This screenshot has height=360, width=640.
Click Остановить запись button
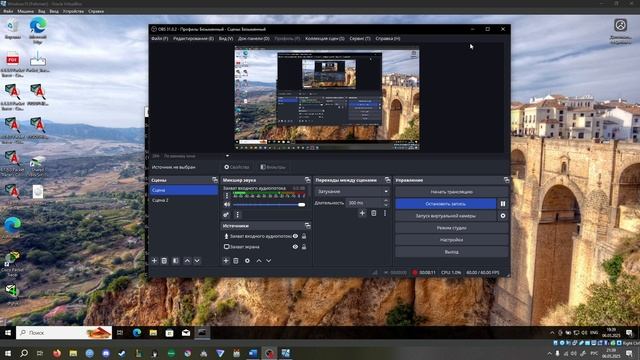point(446,203)
